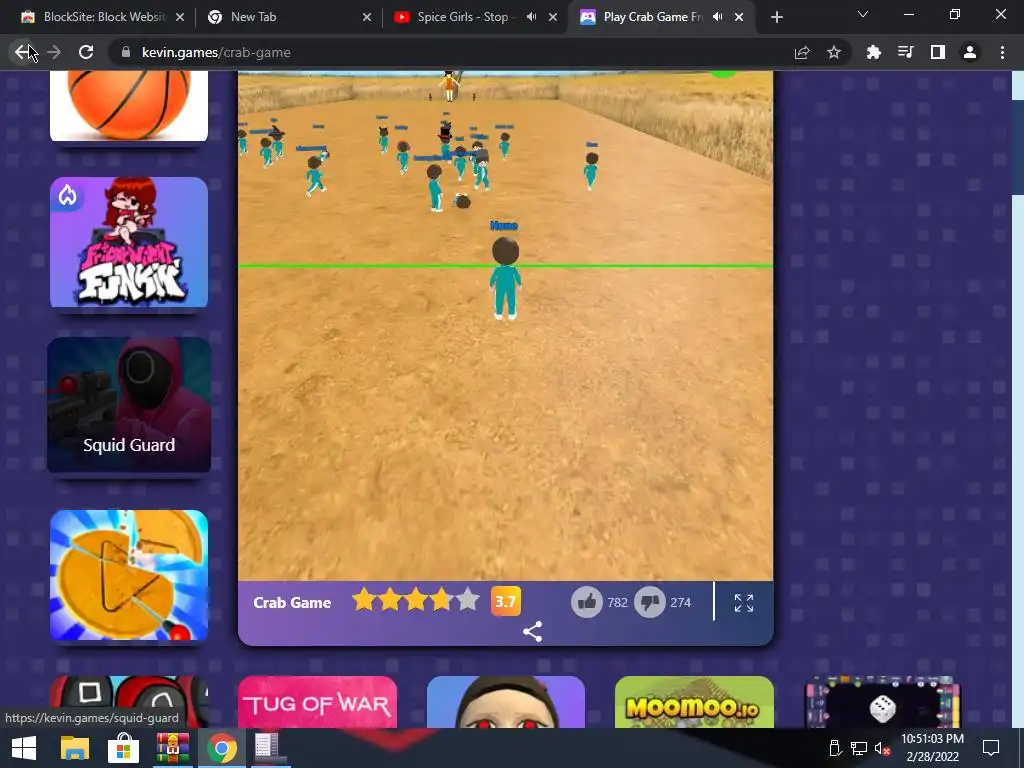Open the media control icon in toolbar
The image size is (1024, 768).
point(905,52)
